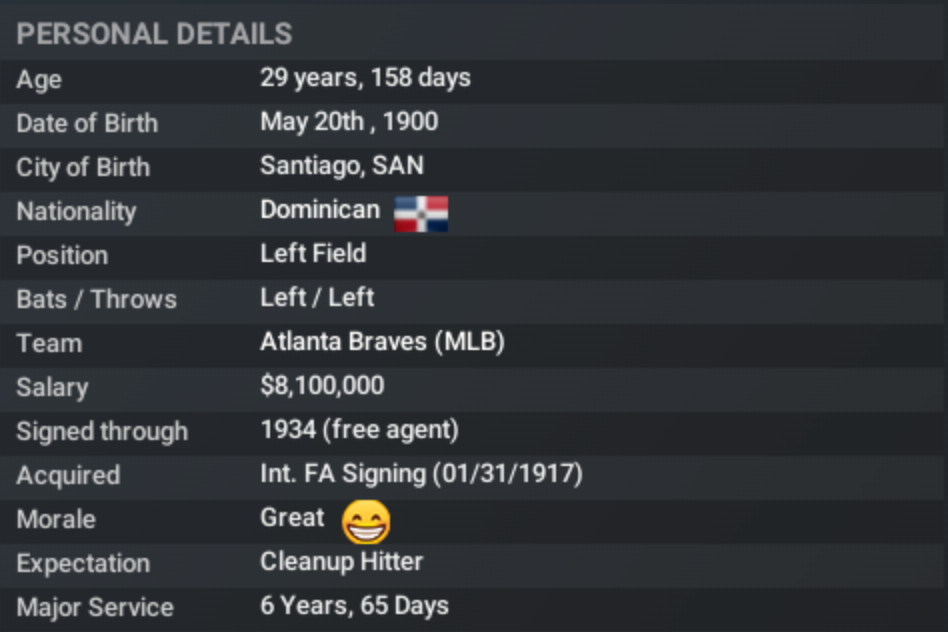948x632 pixels.
Task: Click the Great morale text
Action: tap(292, 518)
